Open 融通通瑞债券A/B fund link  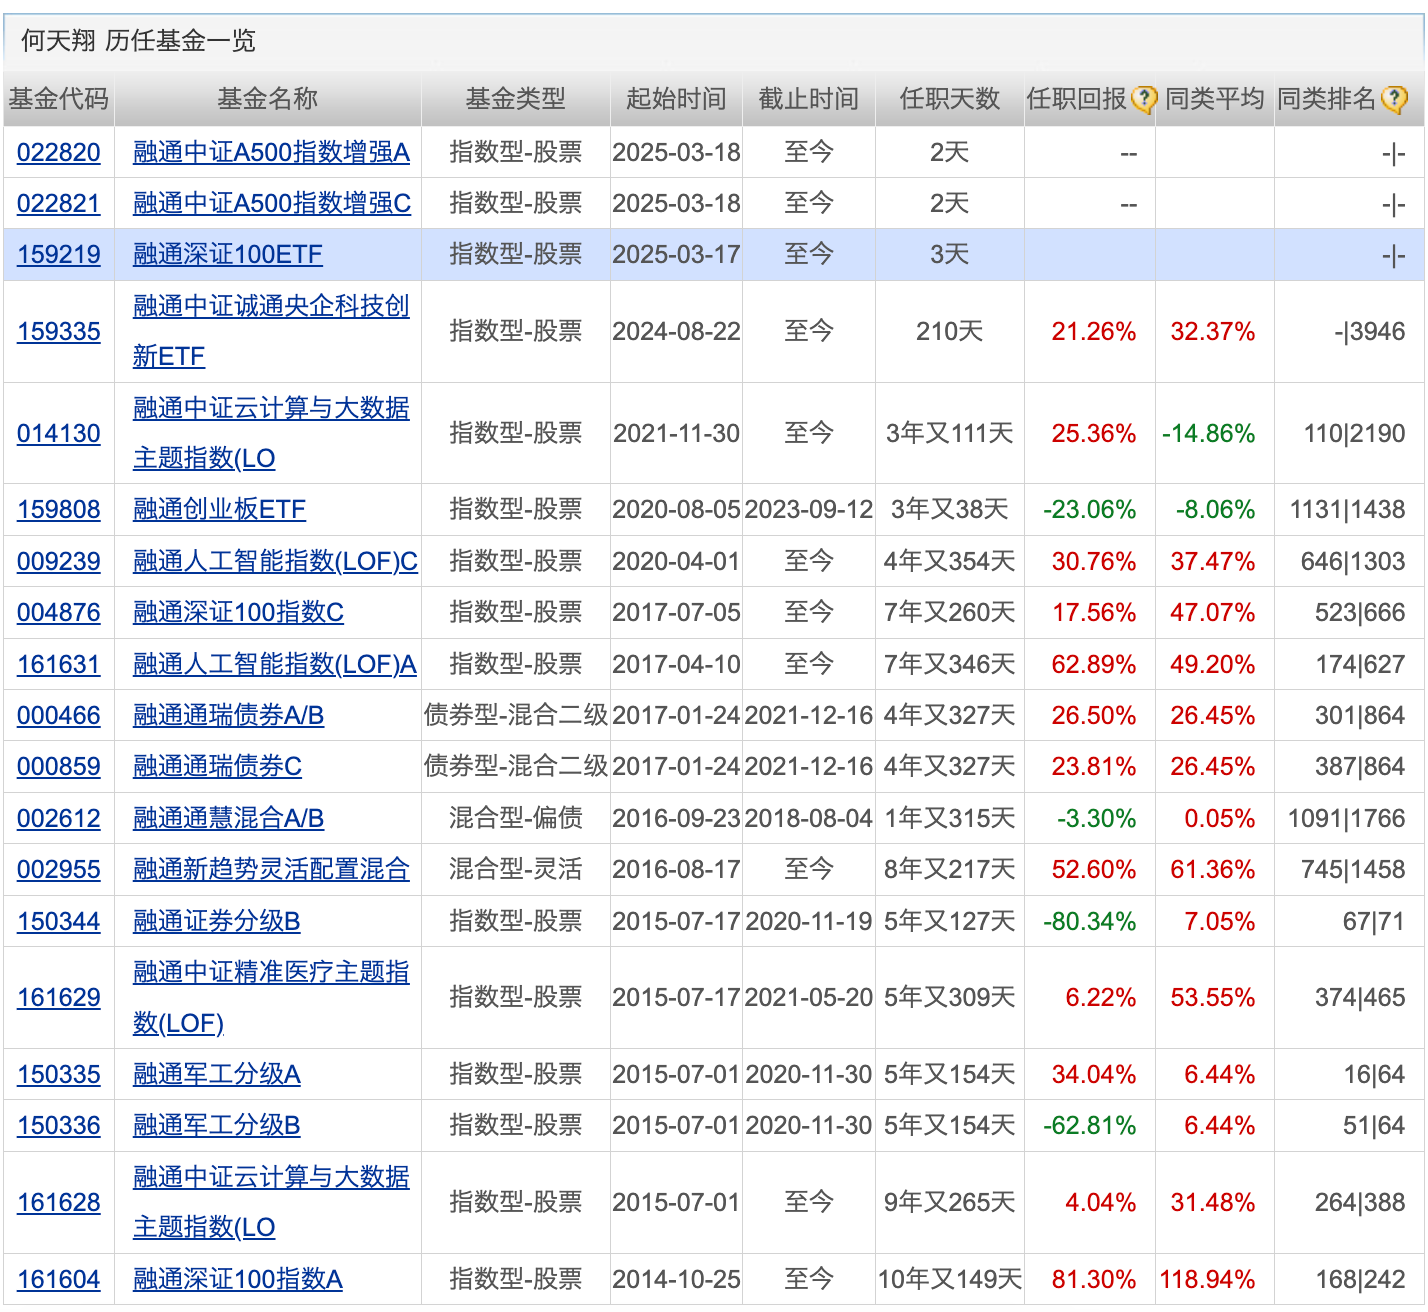pos(228,715)
